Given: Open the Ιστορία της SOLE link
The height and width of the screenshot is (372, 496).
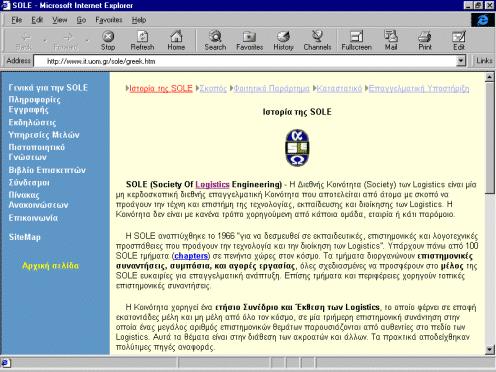Looking at the screenshot, I should 161,88.
